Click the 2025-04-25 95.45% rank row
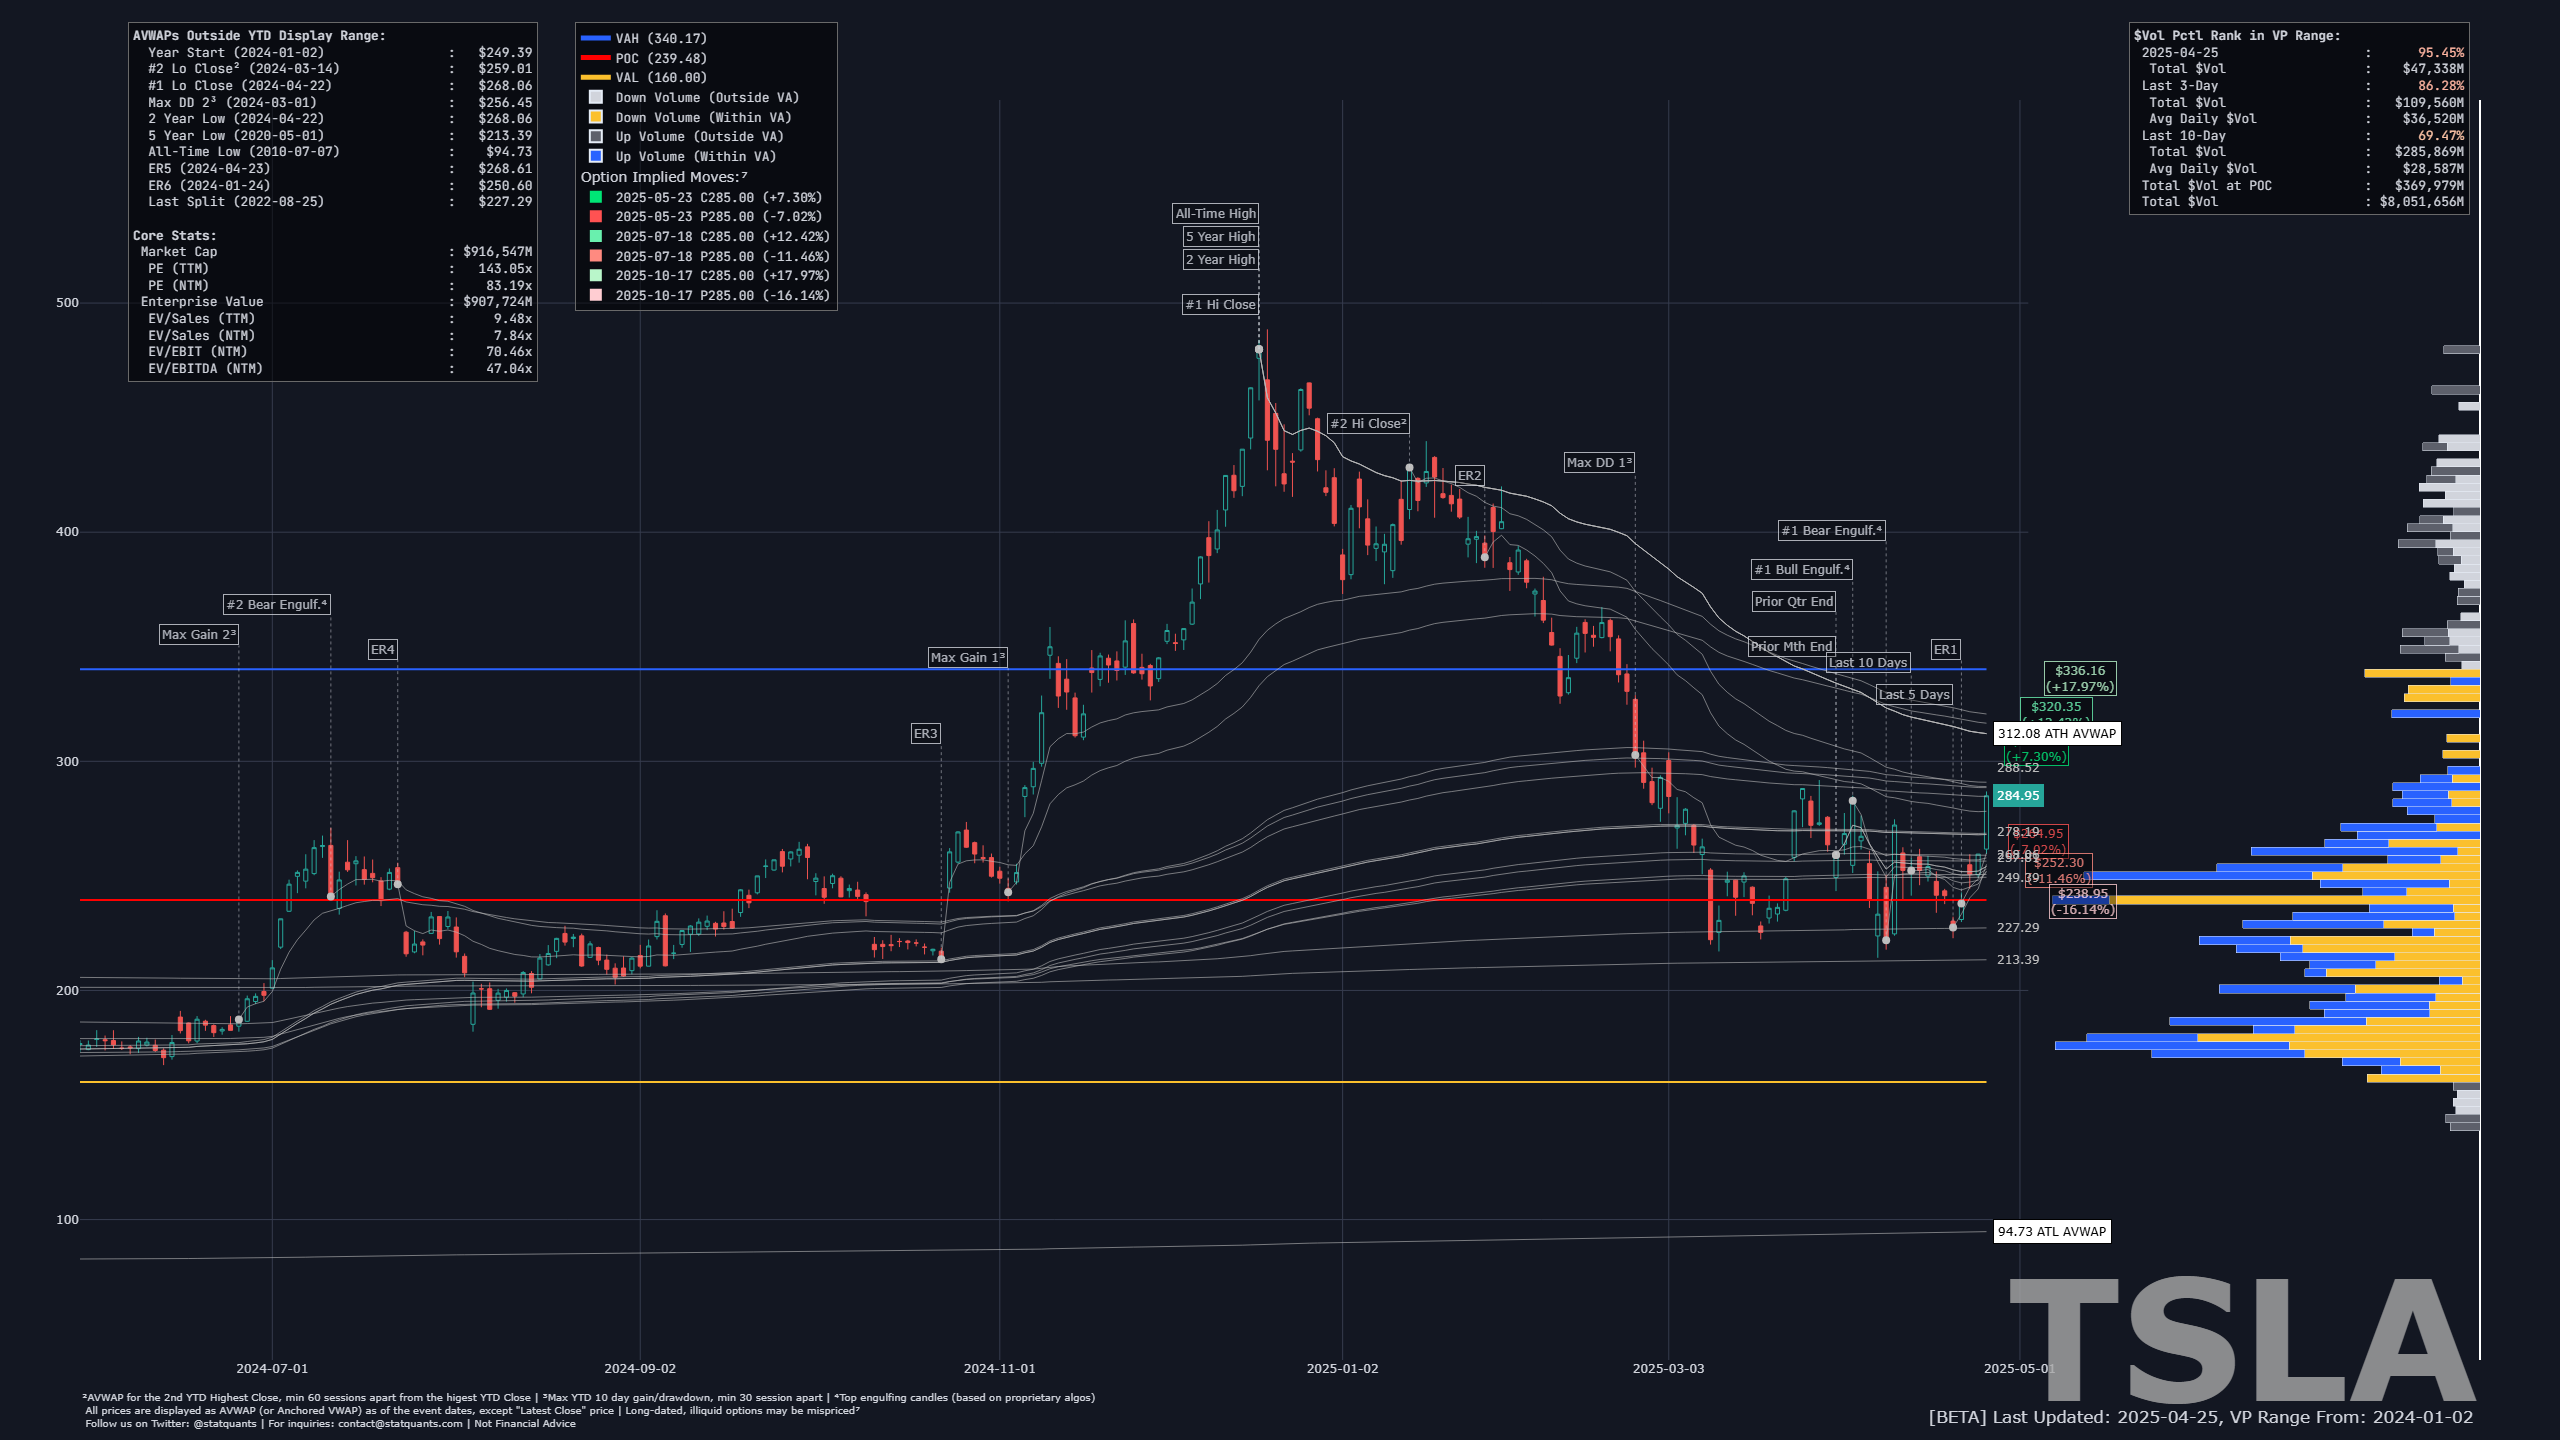2560x1440 pixels. (x=2303, y=52)
